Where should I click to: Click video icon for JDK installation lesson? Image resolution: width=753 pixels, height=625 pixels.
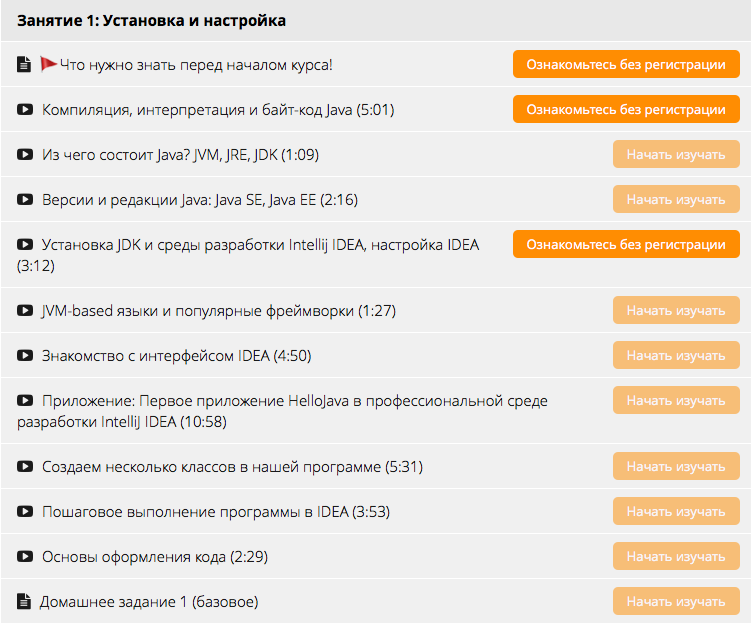pyautogui.click(x=25, y=245)
